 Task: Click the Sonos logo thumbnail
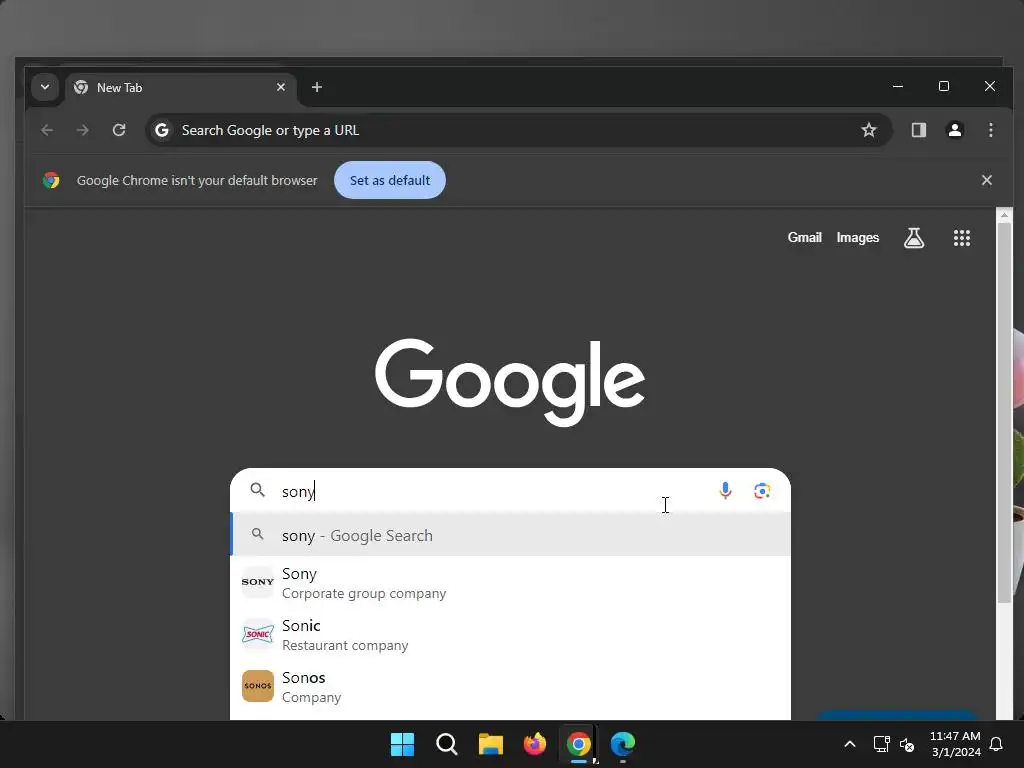[258, 686]
